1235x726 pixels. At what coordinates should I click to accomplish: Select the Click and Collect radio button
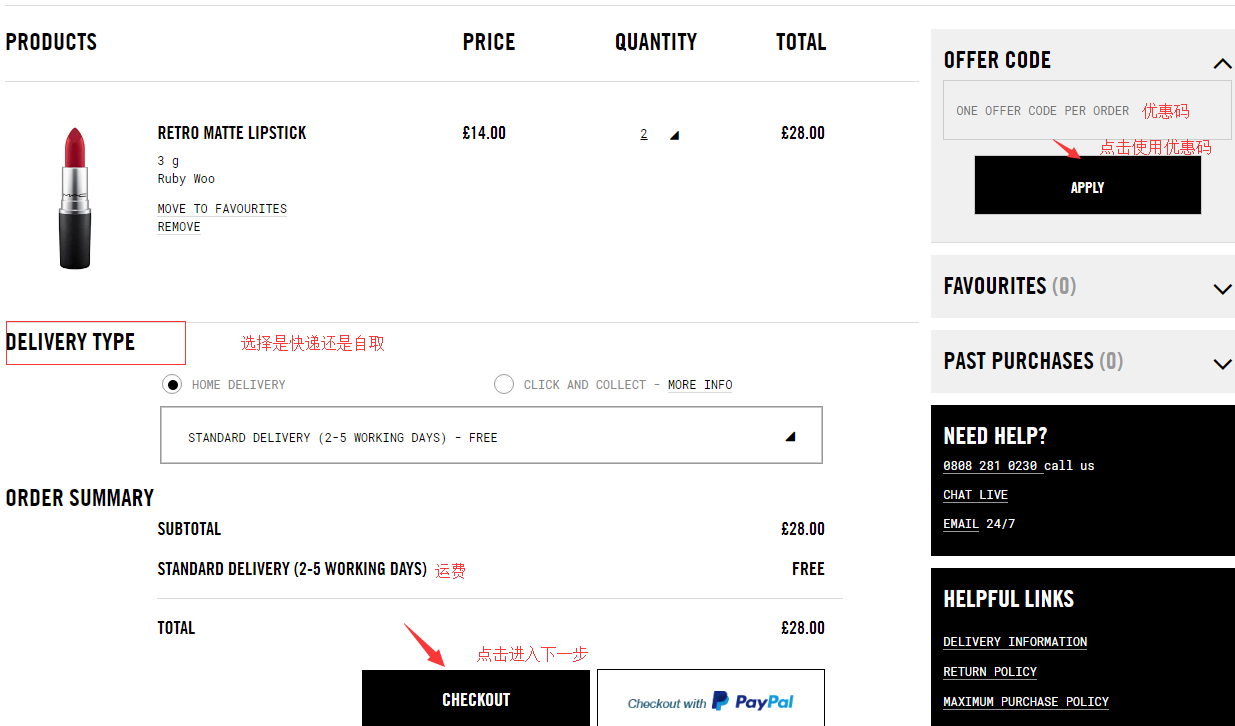[504, 385]
